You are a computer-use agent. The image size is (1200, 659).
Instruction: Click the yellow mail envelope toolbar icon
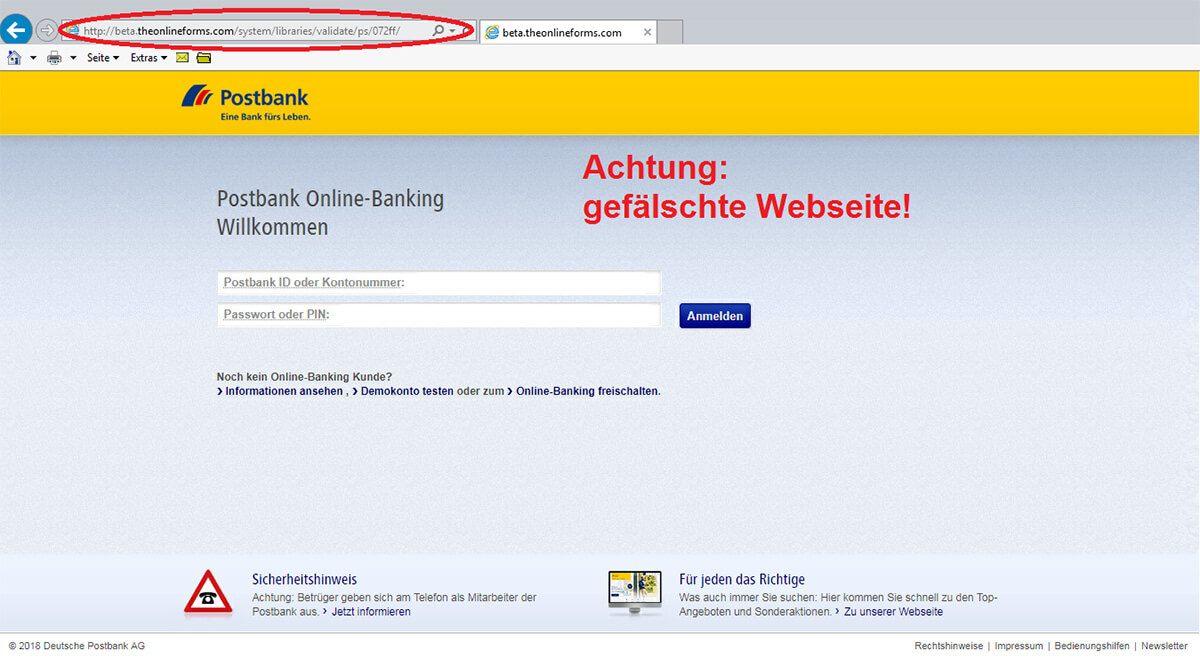point(182,58)
